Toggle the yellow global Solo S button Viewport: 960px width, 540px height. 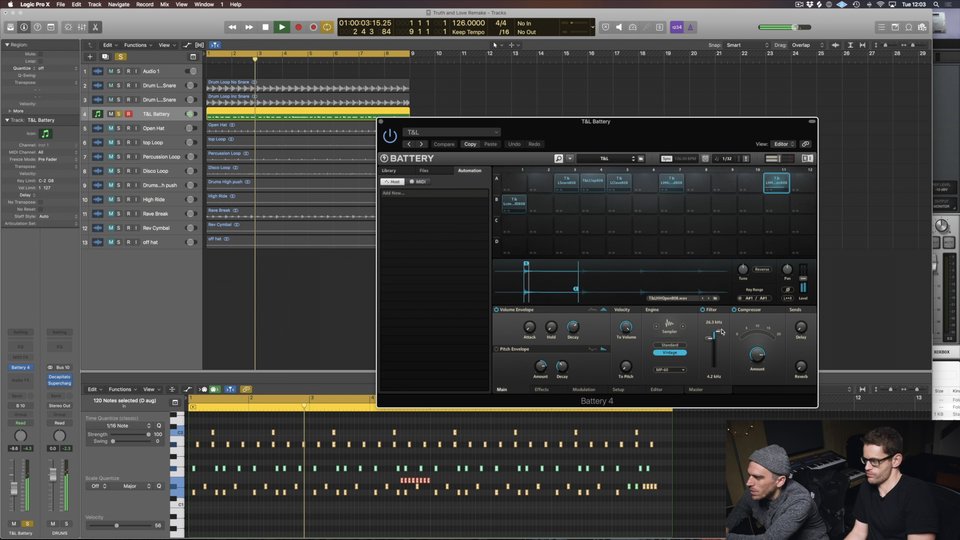coord(121,57)
